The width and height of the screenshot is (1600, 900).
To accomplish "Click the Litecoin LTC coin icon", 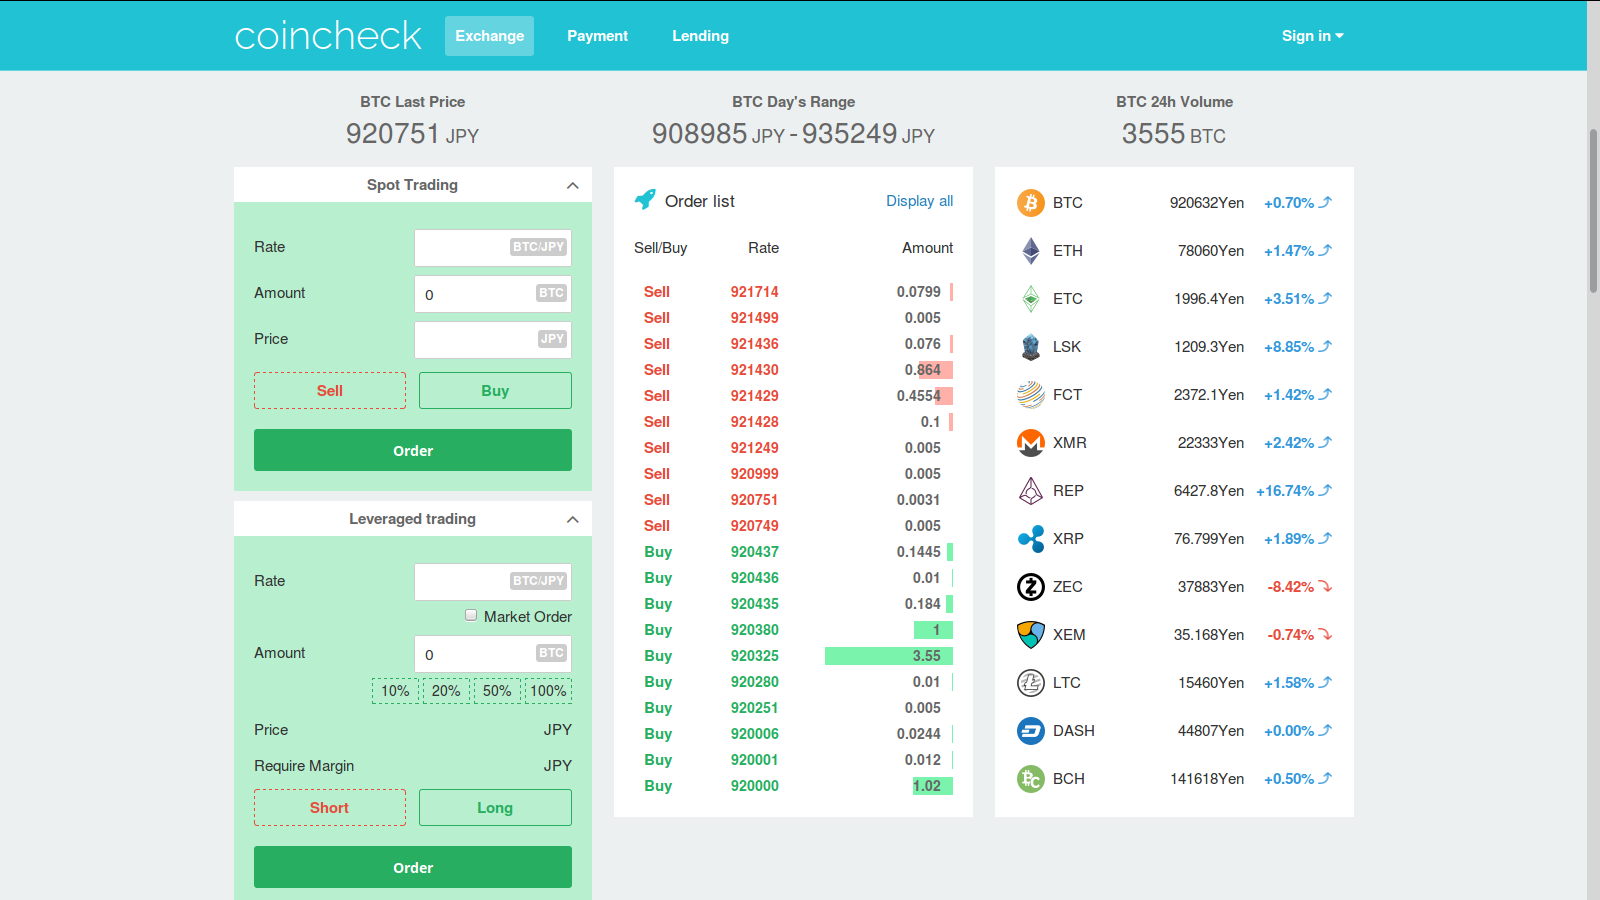I will pos(1030,683).
